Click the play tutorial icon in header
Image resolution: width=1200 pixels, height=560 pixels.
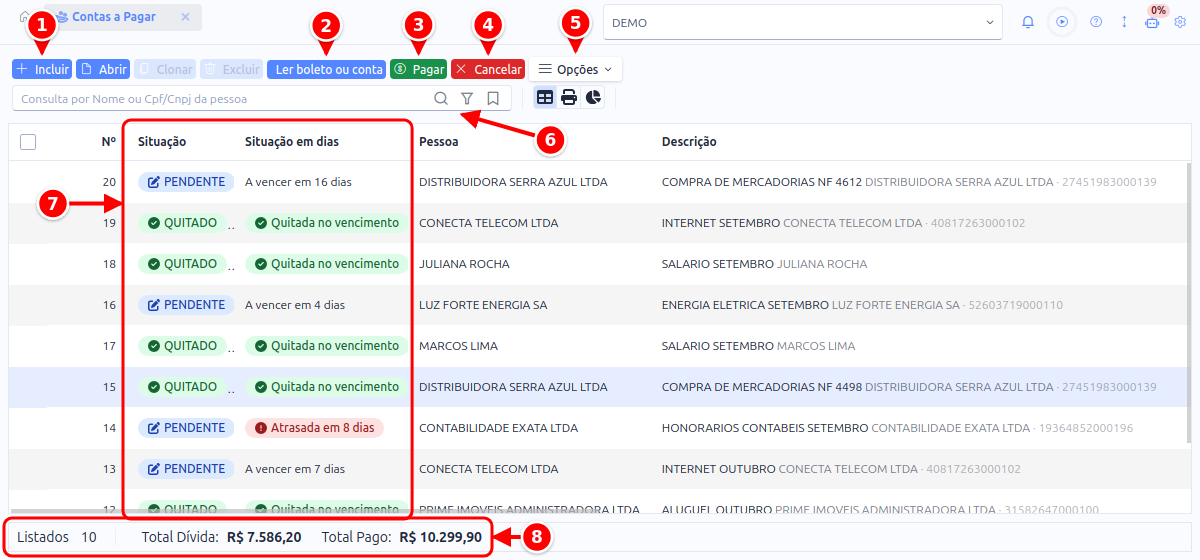pos(1062,22)
